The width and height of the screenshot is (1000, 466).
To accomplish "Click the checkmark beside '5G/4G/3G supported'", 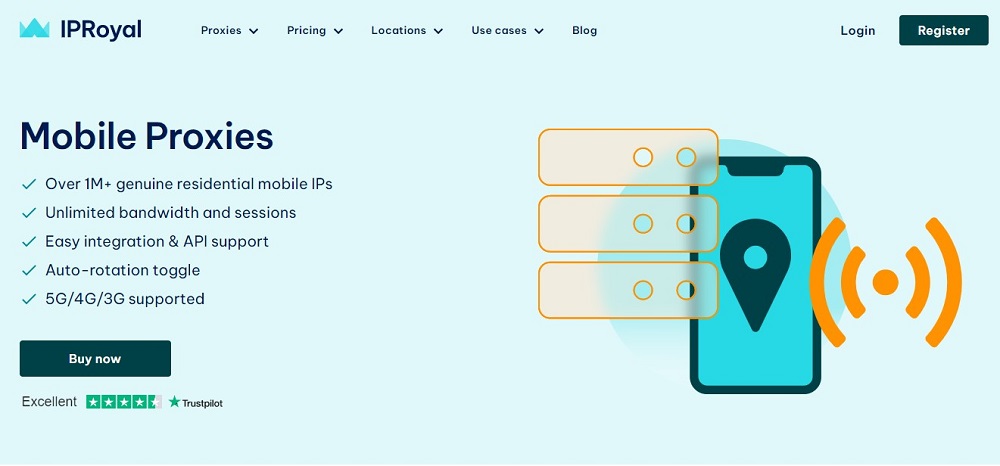I will [29, 299].
